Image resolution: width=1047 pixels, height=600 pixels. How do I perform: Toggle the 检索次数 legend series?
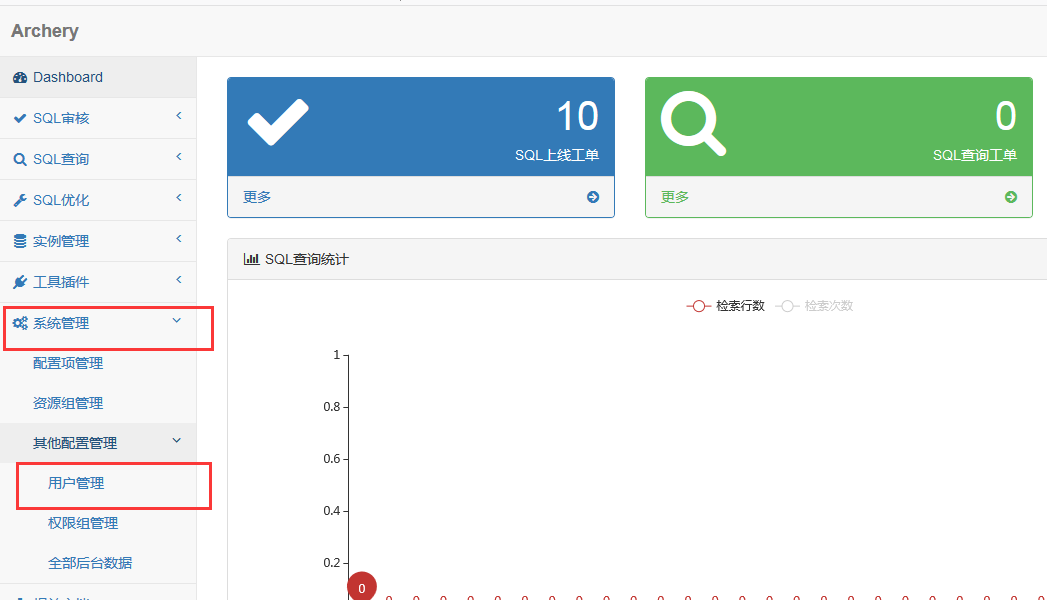tap(815, 306)
